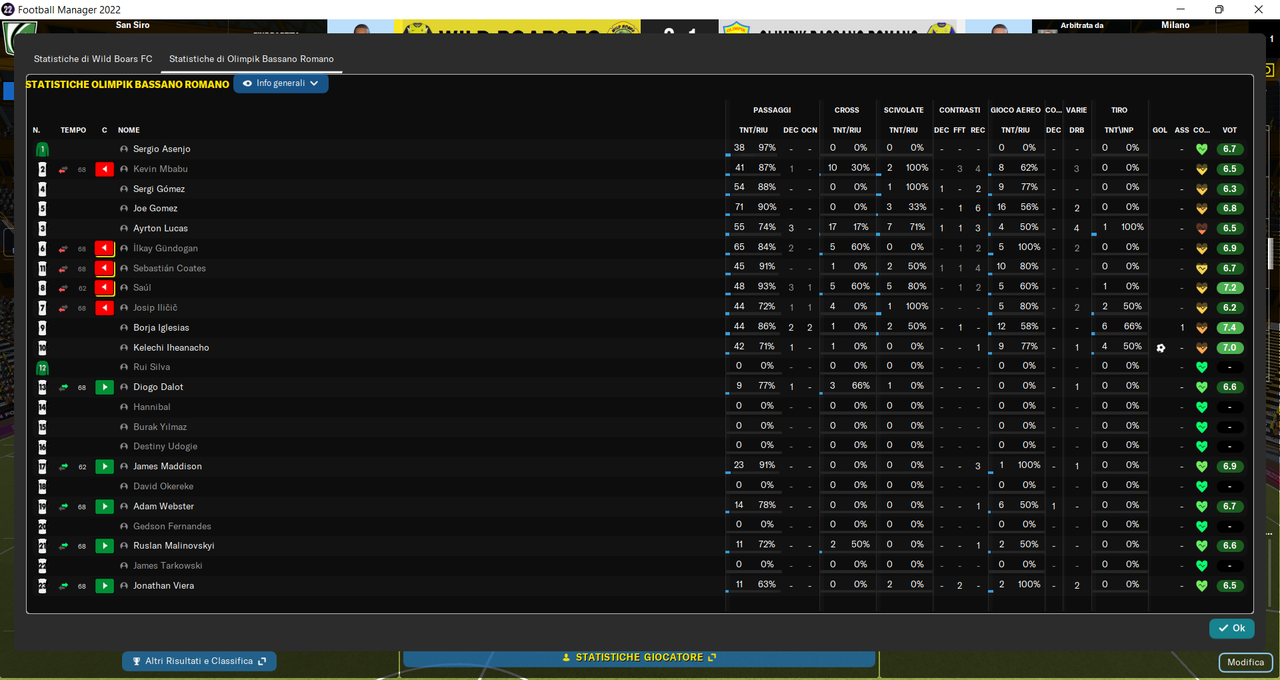
Task: Select player Sebastián Coates in the list
Action: point(169,268)
